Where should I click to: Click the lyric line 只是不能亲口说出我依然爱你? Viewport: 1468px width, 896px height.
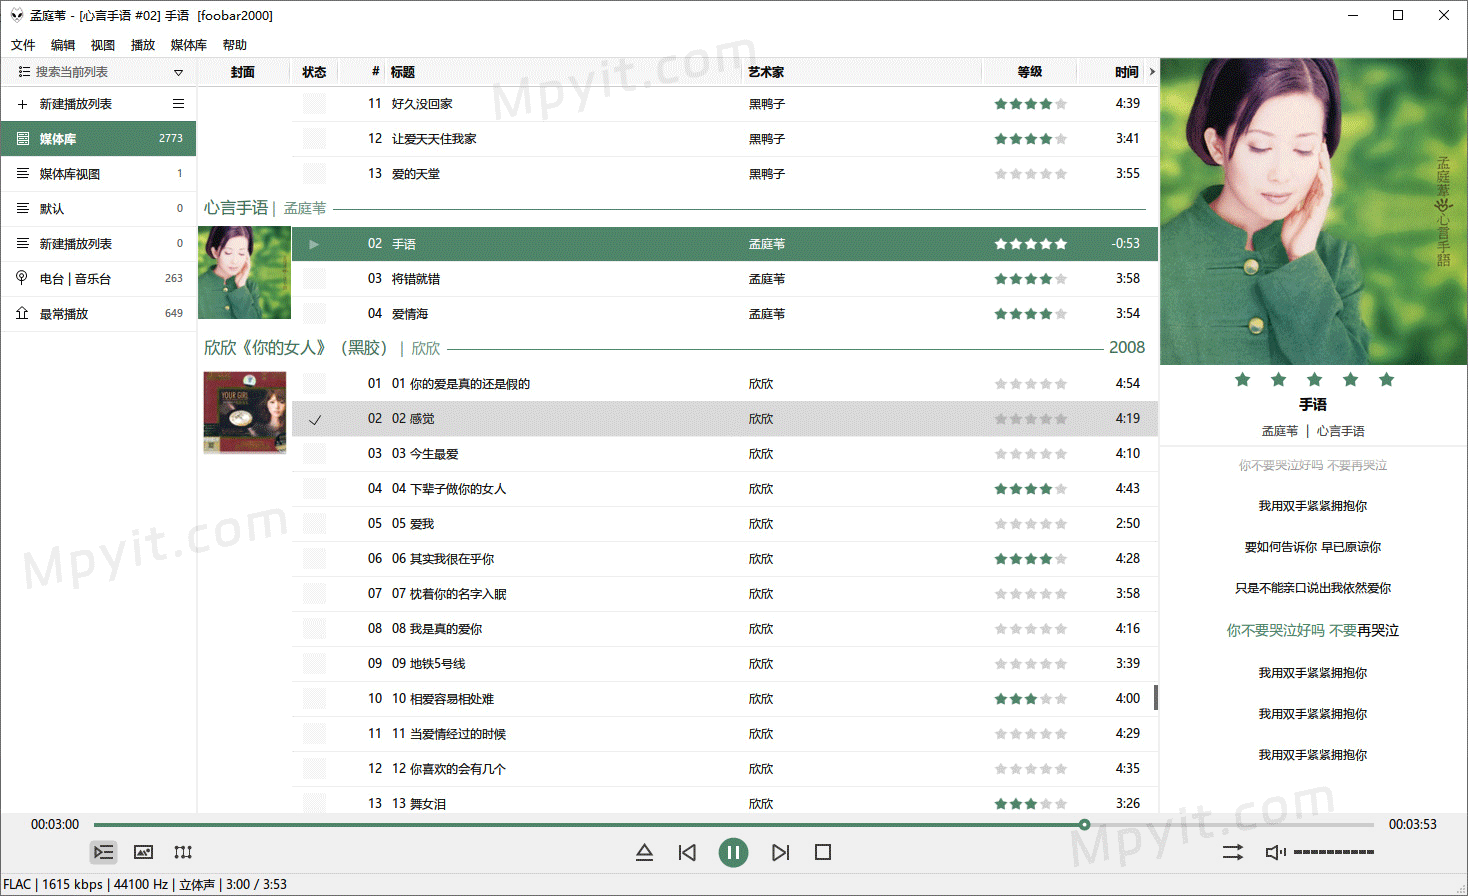[x=1313, y=588]
